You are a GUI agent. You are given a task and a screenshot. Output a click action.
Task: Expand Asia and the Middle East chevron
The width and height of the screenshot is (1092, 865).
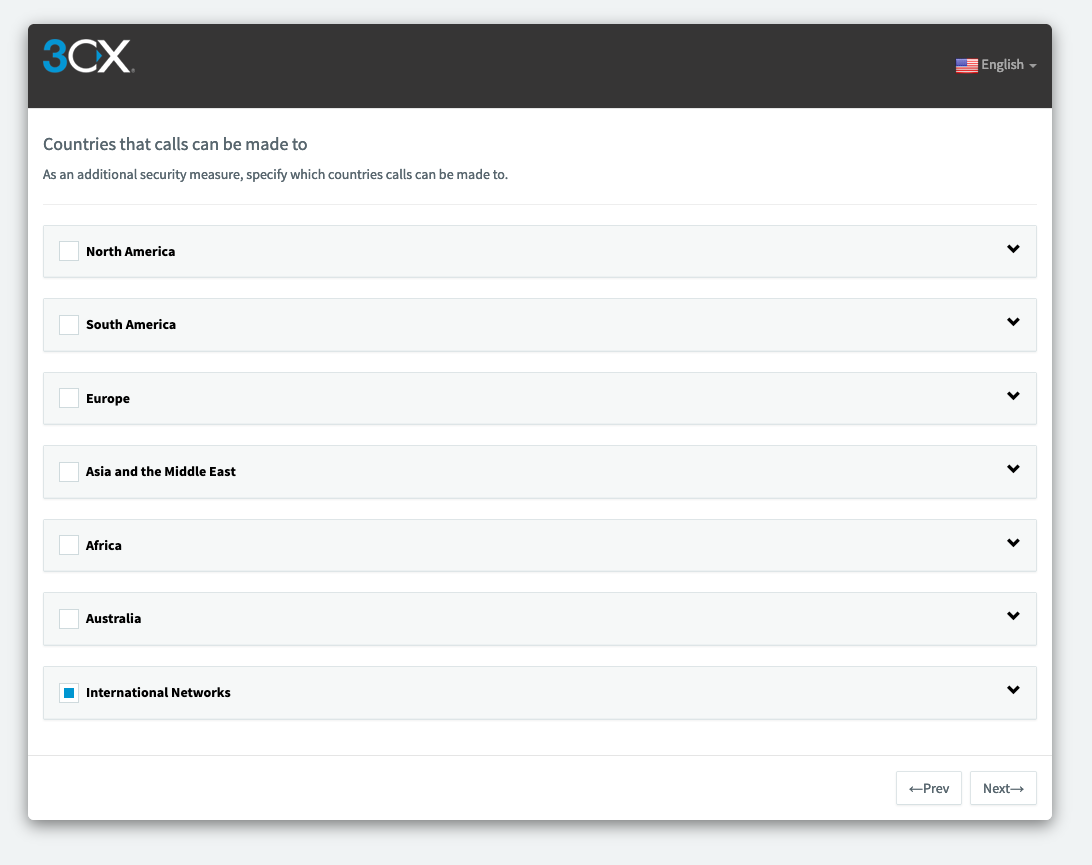[x=1013, y=469]
